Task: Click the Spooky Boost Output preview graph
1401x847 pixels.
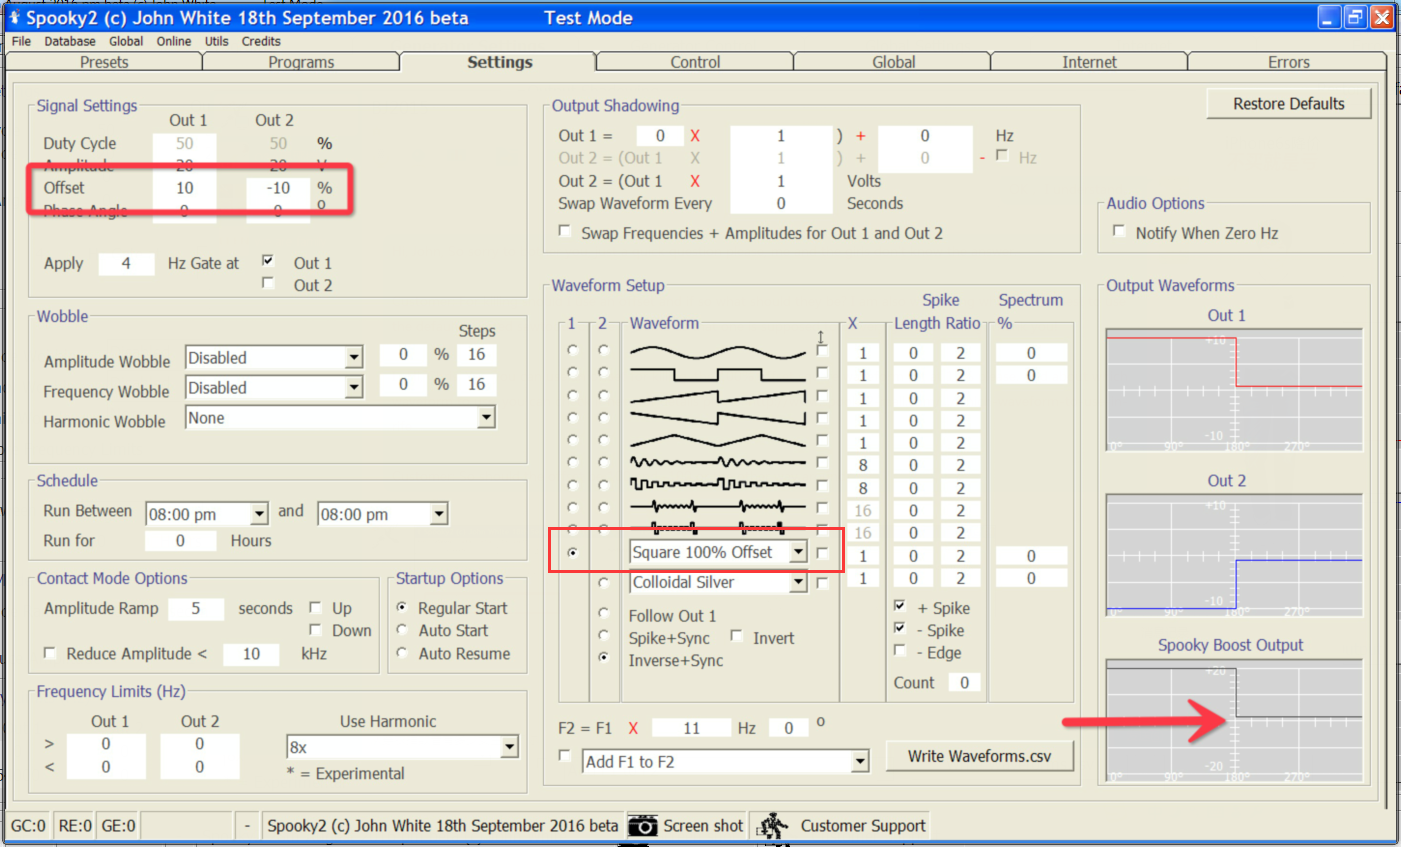Action: 1234,720
